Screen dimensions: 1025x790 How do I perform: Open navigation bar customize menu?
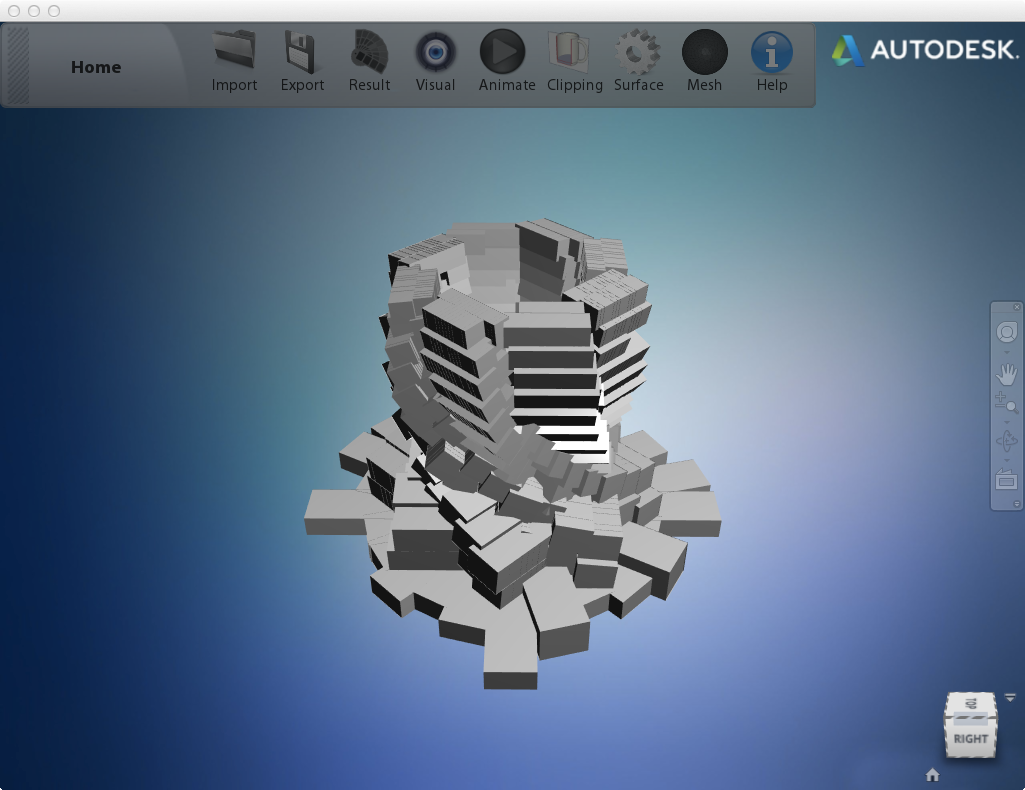click(1016, 504)
